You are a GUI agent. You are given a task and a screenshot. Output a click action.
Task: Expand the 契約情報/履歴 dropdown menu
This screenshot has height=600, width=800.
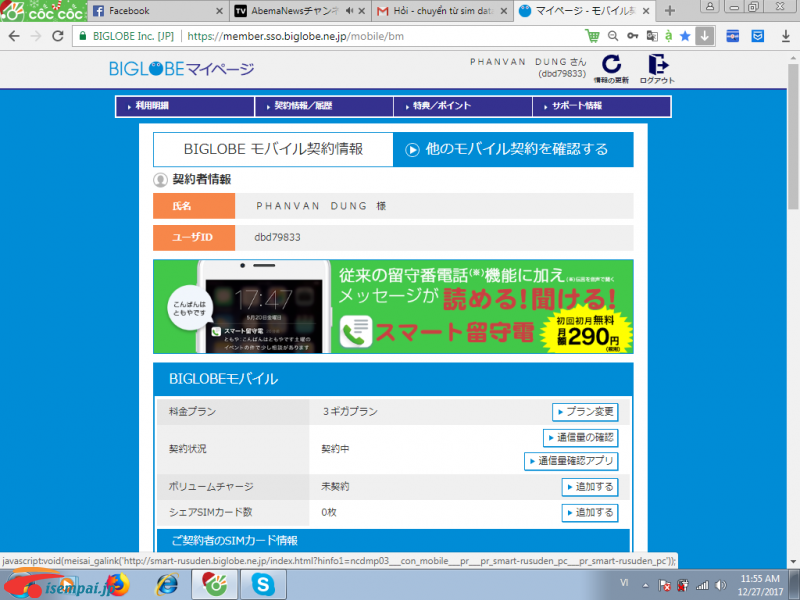(x=322, y=106)
